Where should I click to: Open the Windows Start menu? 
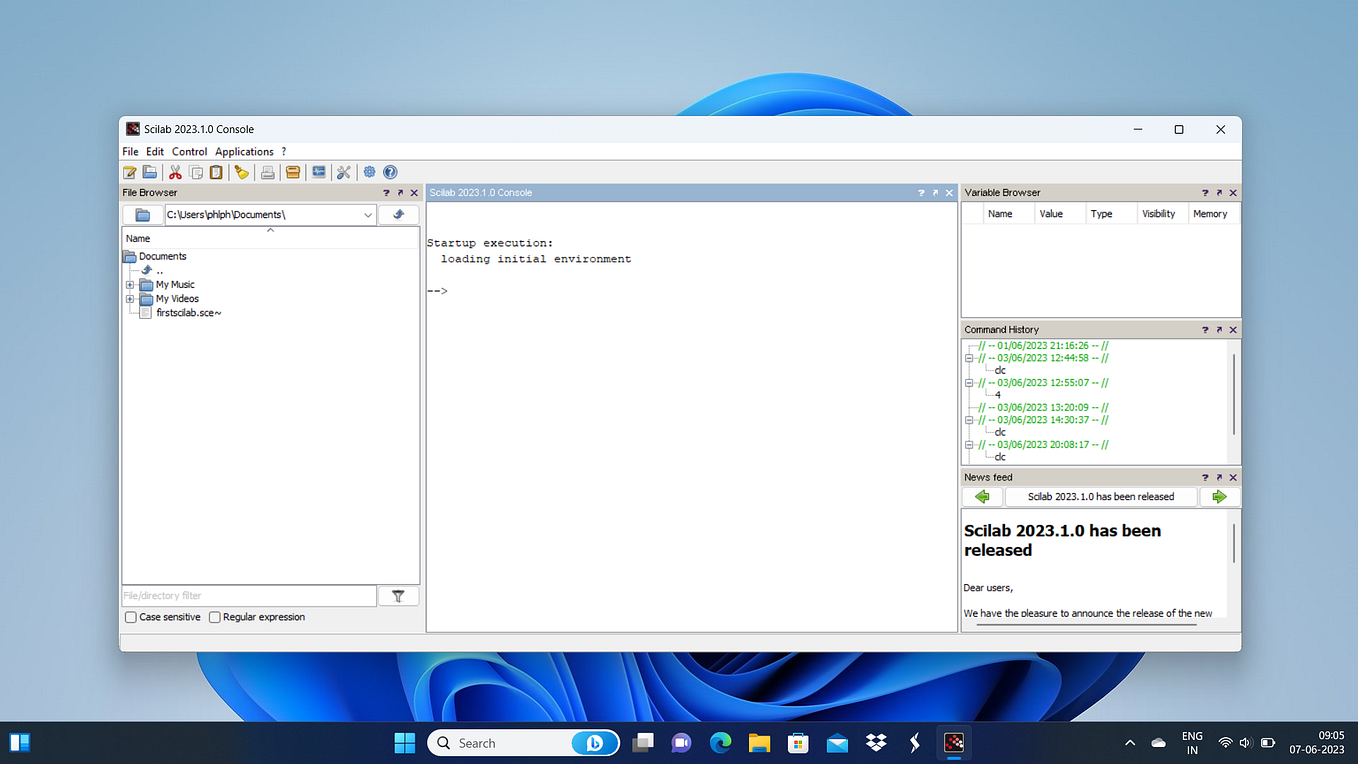point(405,743)
